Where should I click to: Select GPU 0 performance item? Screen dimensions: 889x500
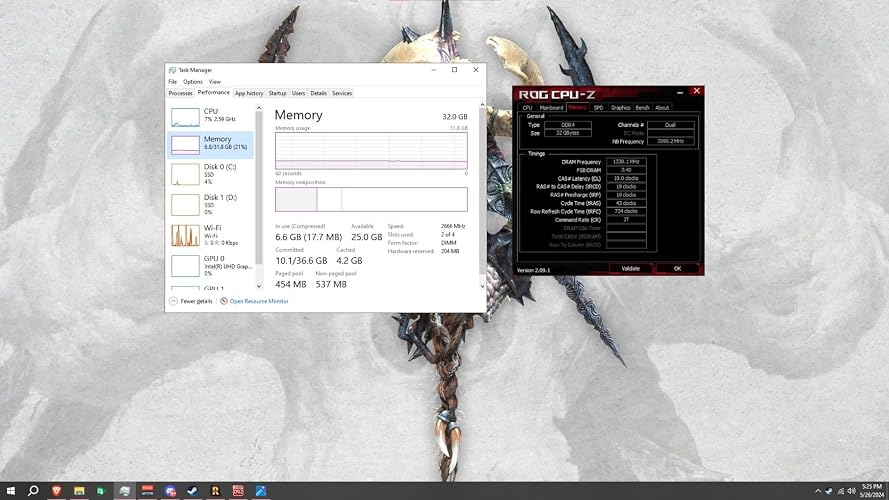coord(210,266)
